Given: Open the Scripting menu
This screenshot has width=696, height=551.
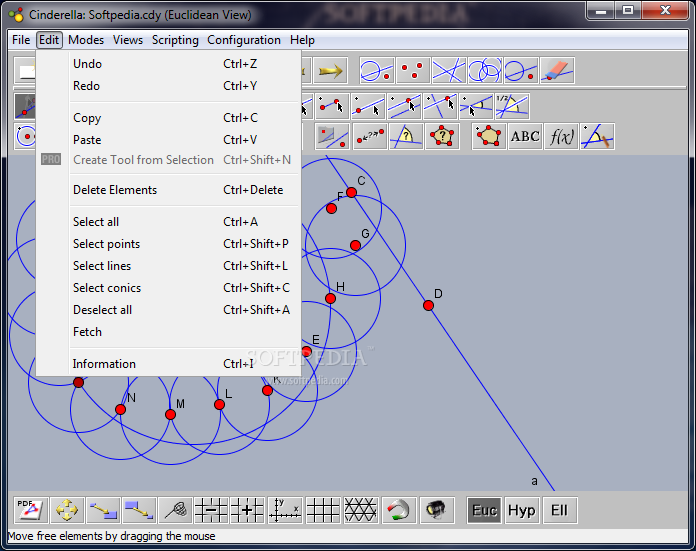Looking at the screenshot, I should [x=175, y=40].
